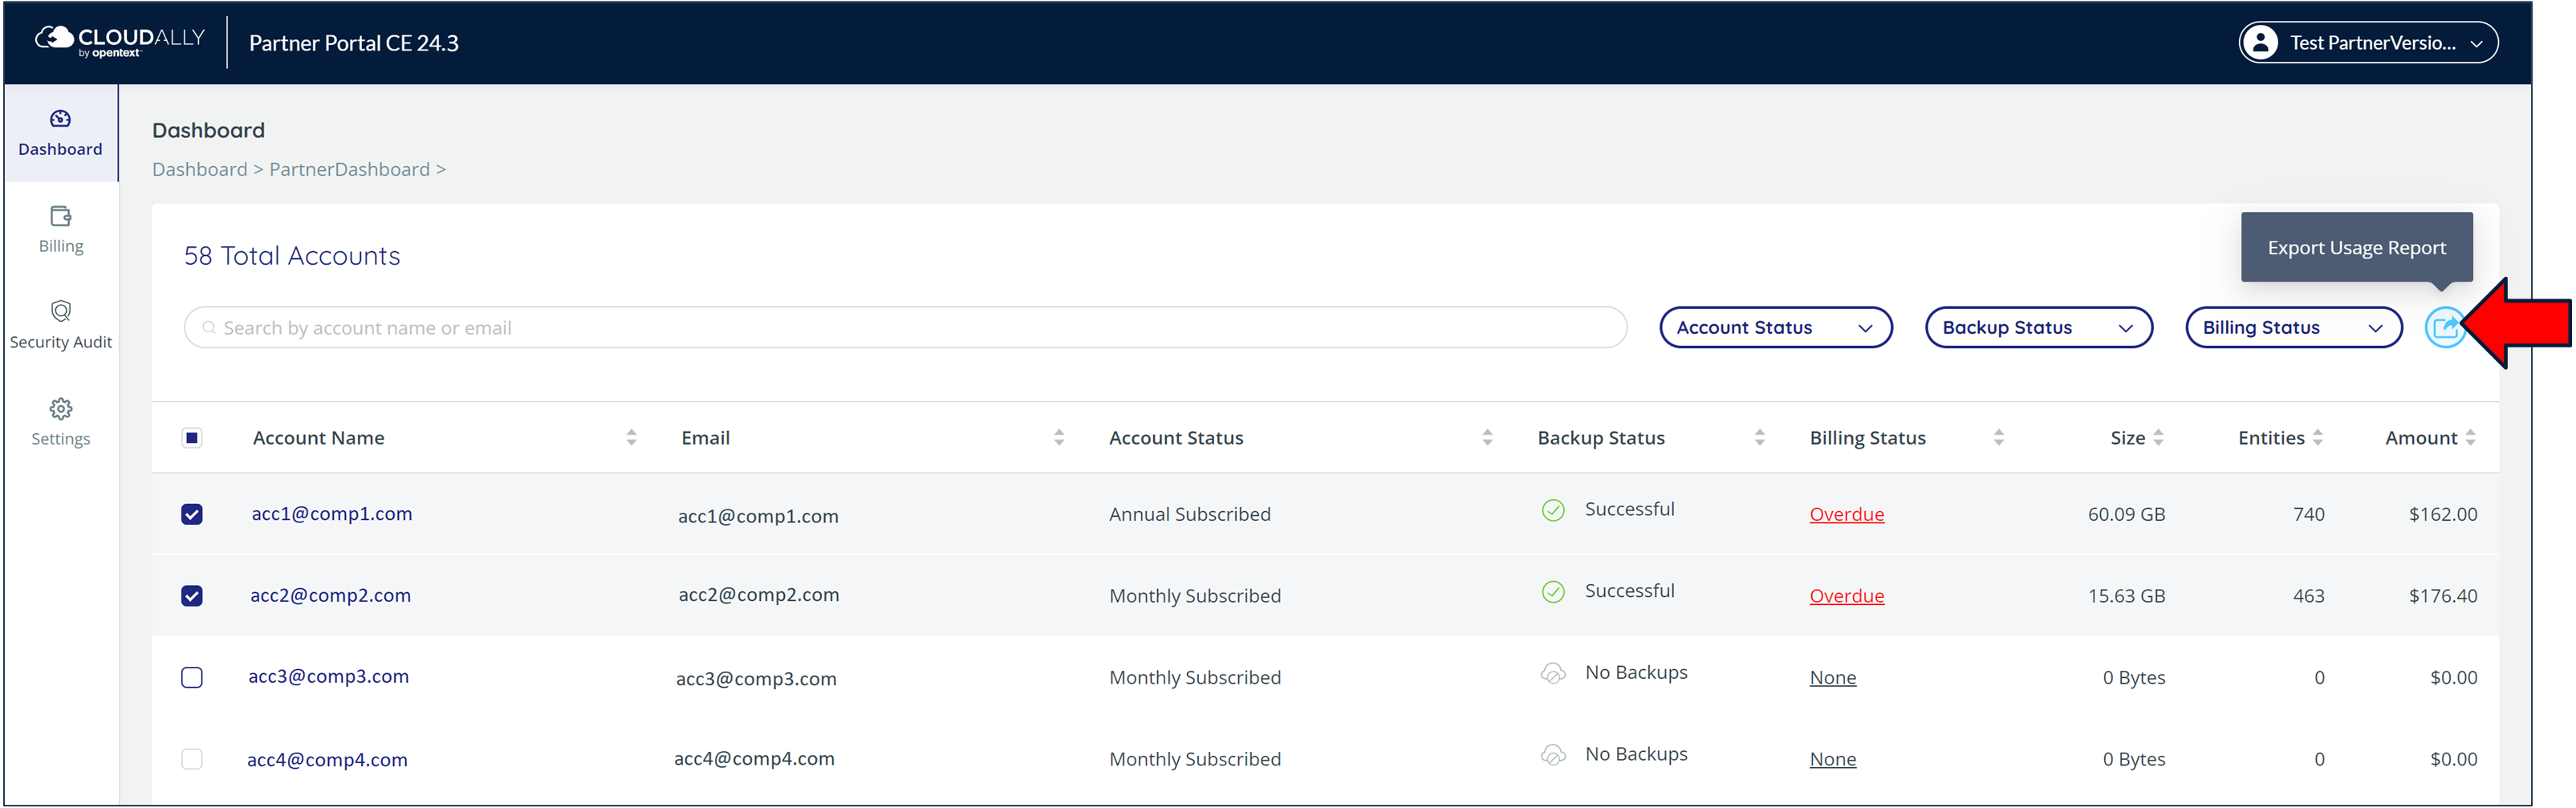Click the Overdue link for acc1

tap(1846, 514)
